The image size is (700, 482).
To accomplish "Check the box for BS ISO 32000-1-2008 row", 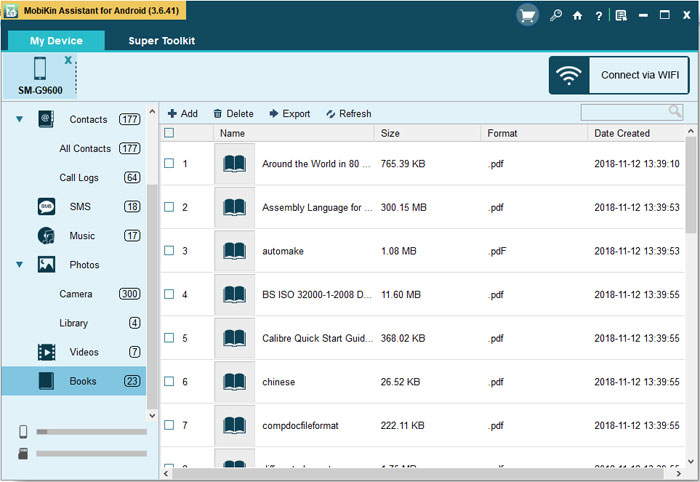I will pos(169,294).
